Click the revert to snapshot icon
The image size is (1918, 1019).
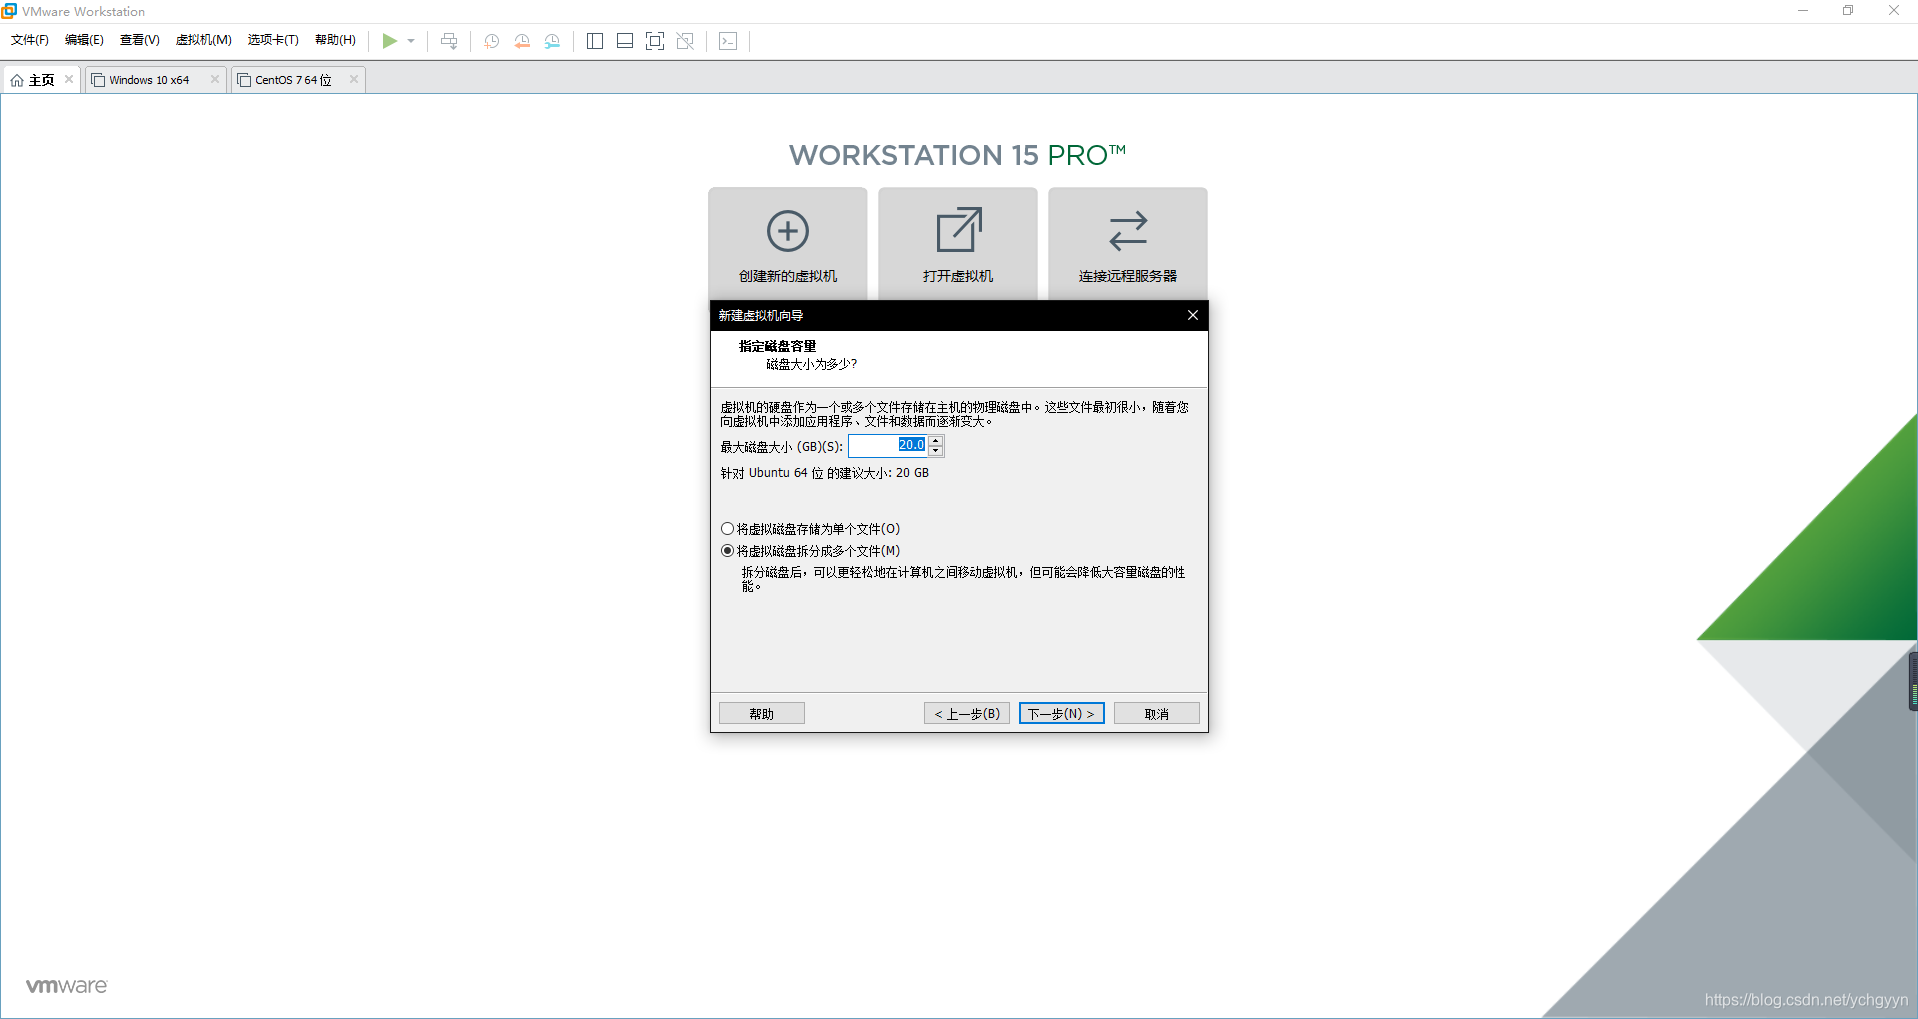[522, 41]
